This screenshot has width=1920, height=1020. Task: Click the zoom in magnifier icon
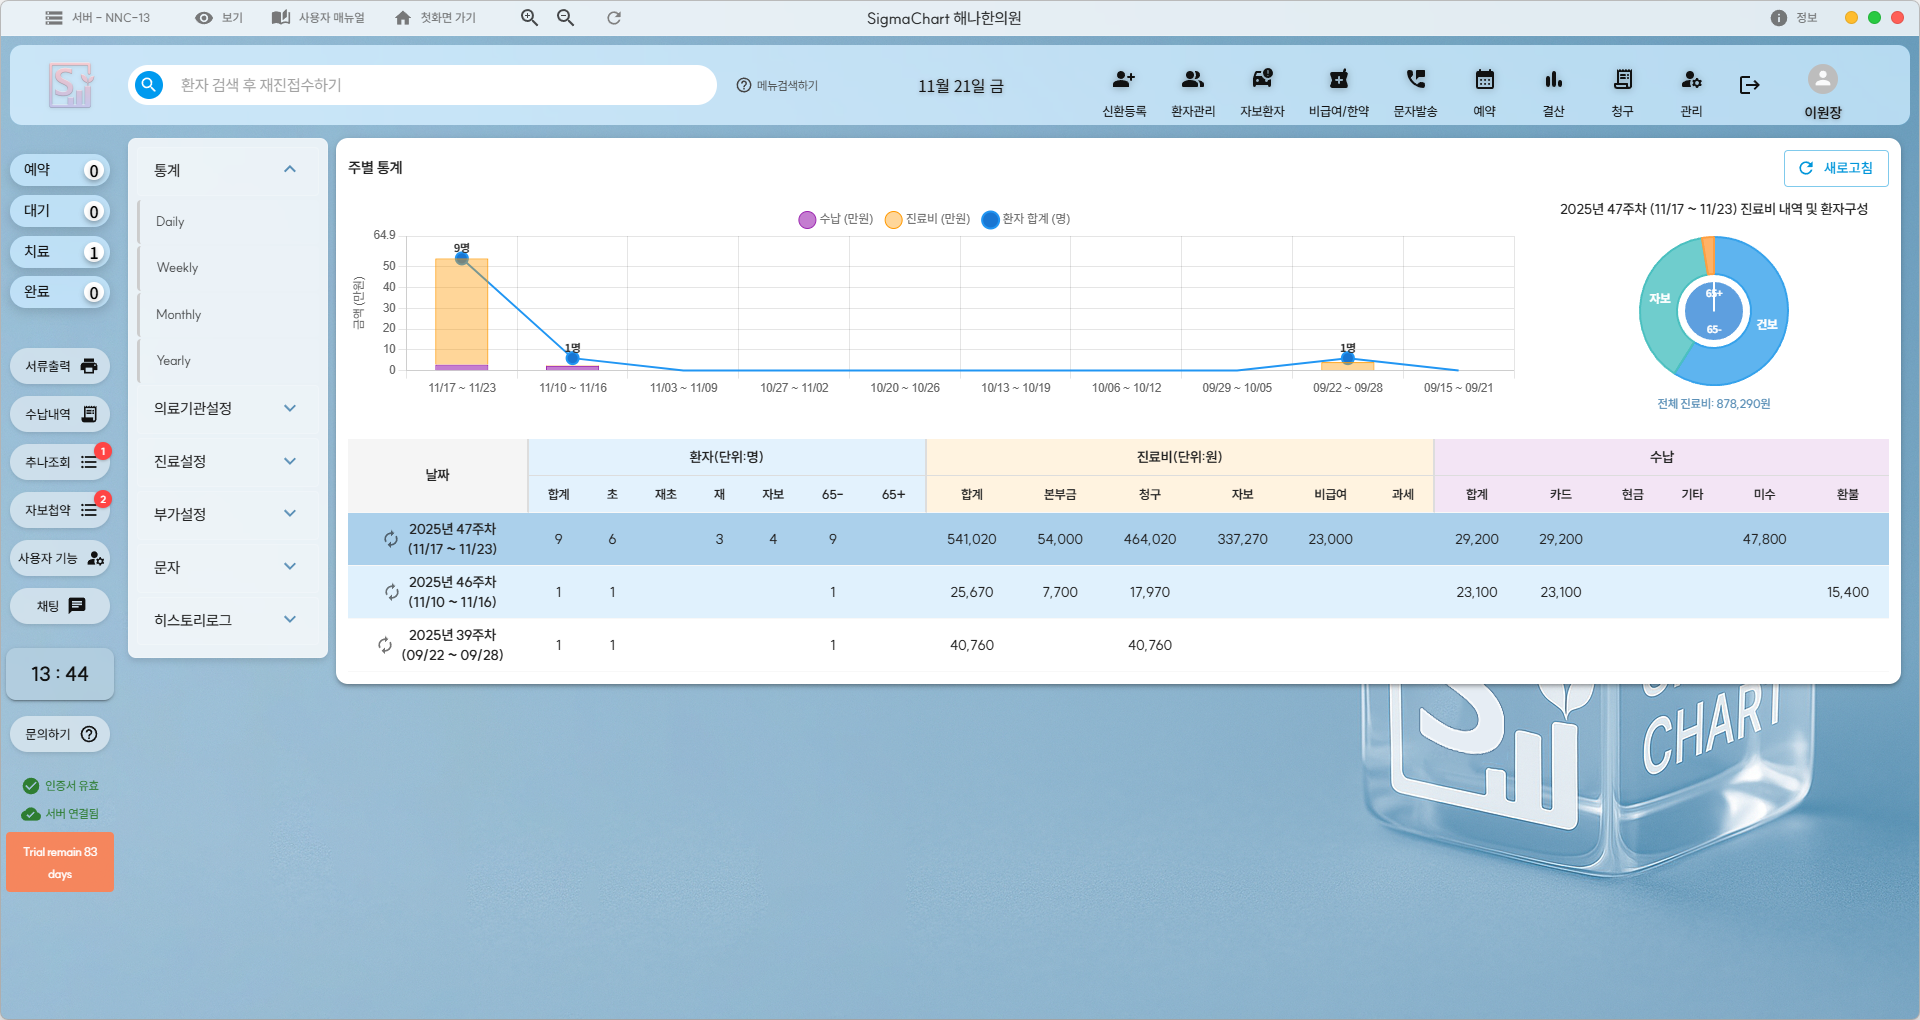click(529, 18)
